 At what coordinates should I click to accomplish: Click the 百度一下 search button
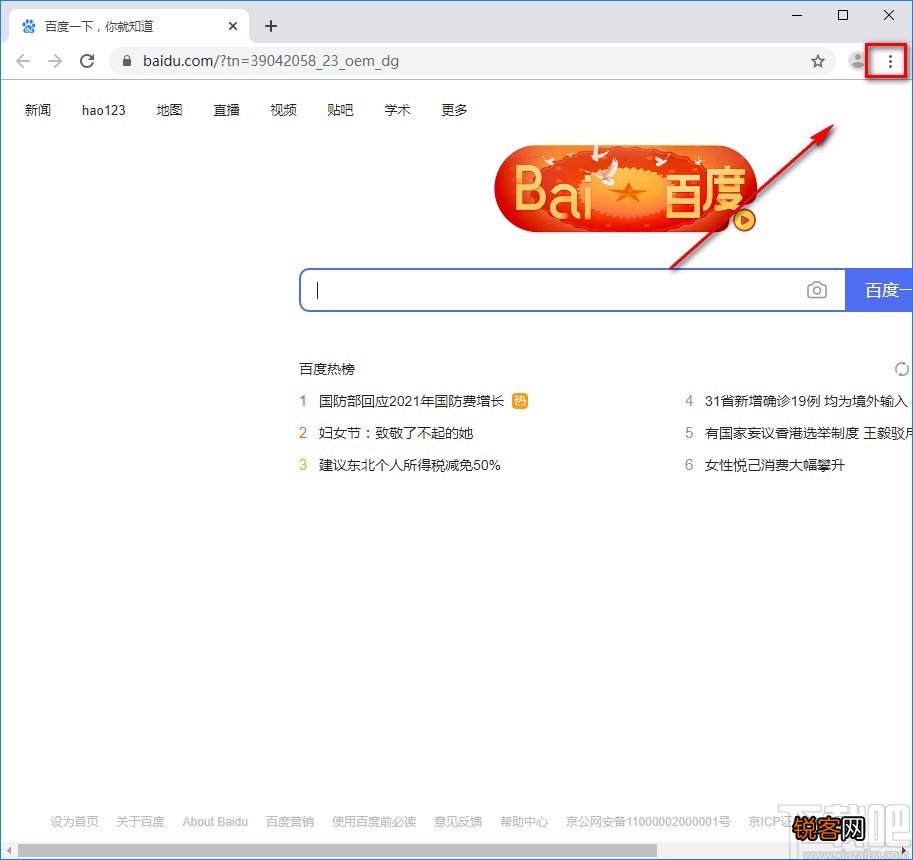pyautogui.click(x=879, y=290)
